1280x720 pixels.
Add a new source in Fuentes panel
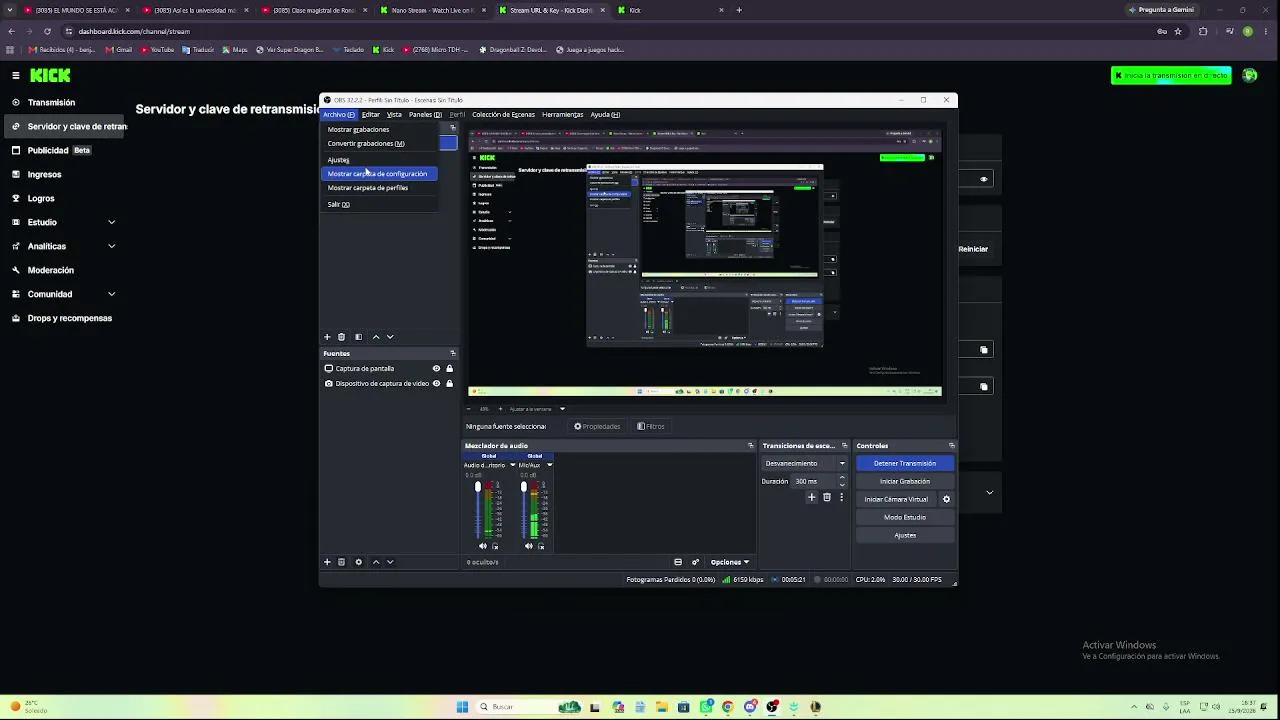327,562
